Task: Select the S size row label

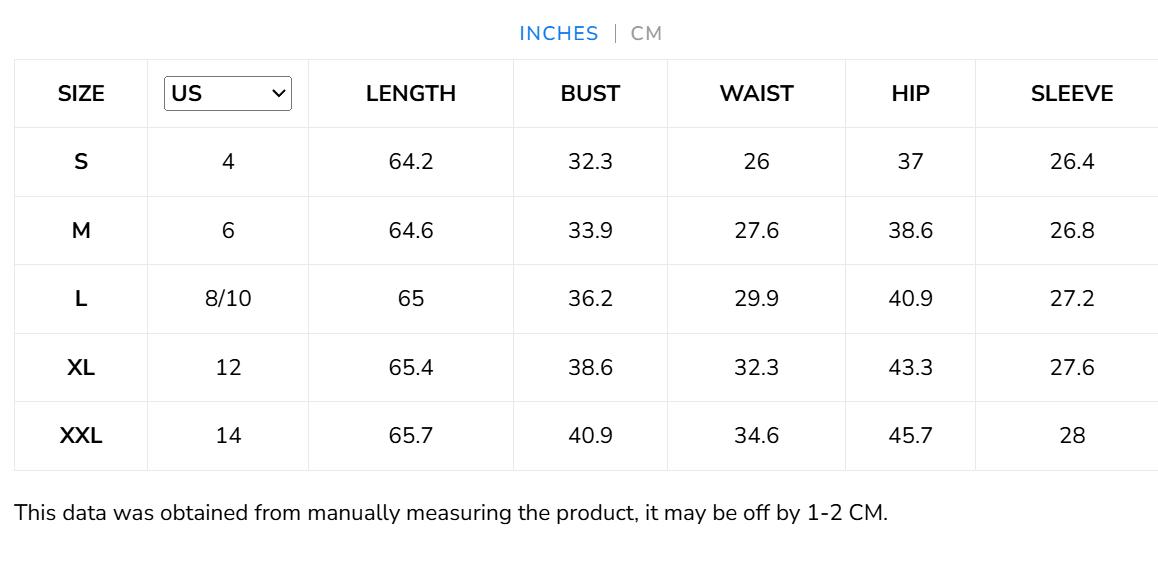Action: click(81, 162)
